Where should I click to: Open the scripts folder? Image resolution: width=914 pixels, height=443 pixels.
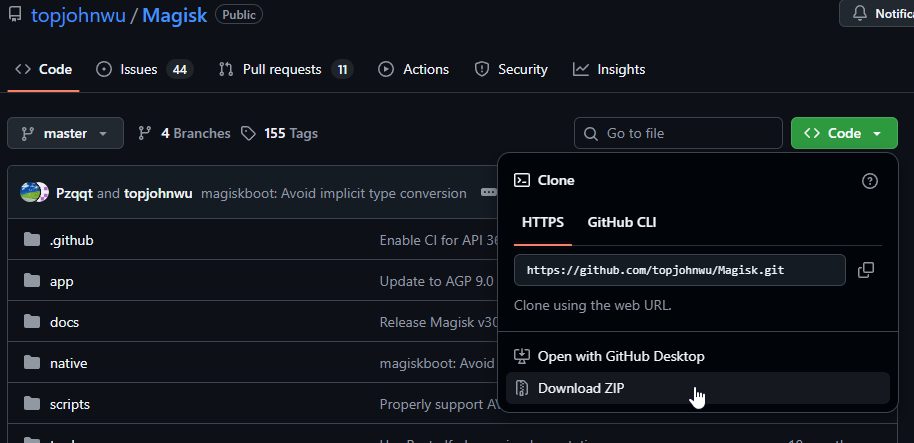pyautogui.click(x=70, y=404)
